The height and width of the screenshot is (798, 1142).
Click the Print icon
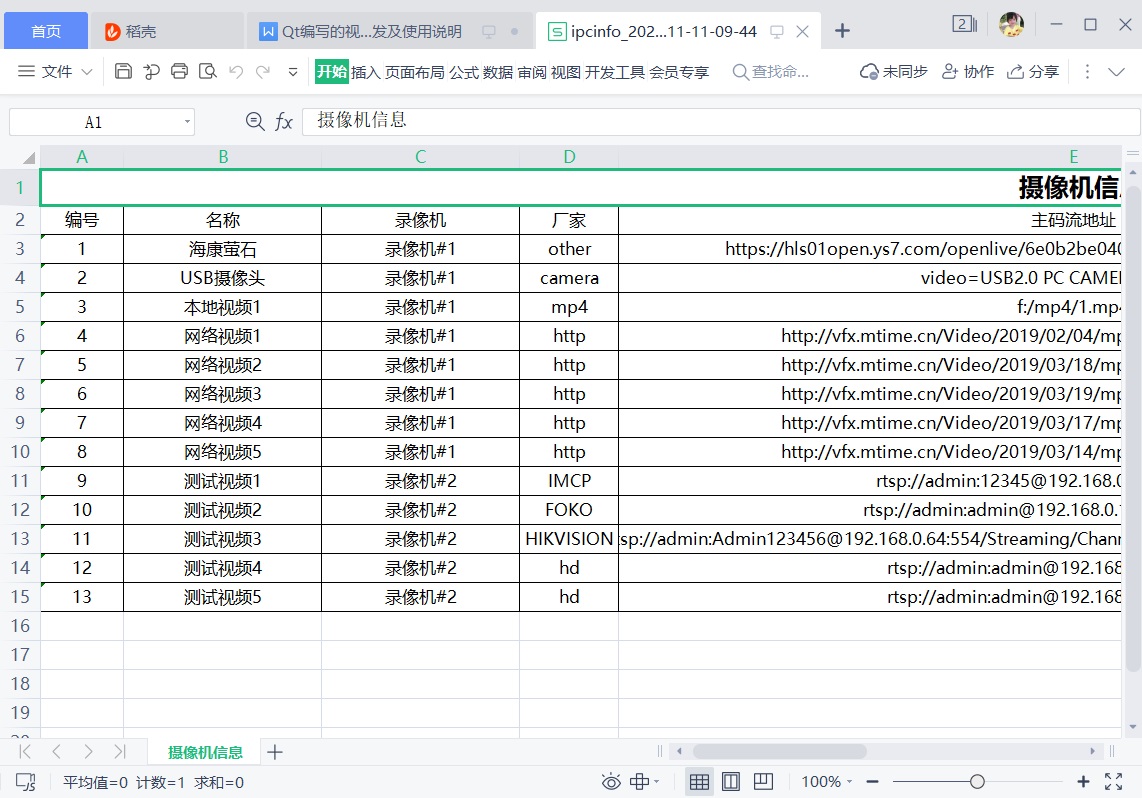(180, 71)
